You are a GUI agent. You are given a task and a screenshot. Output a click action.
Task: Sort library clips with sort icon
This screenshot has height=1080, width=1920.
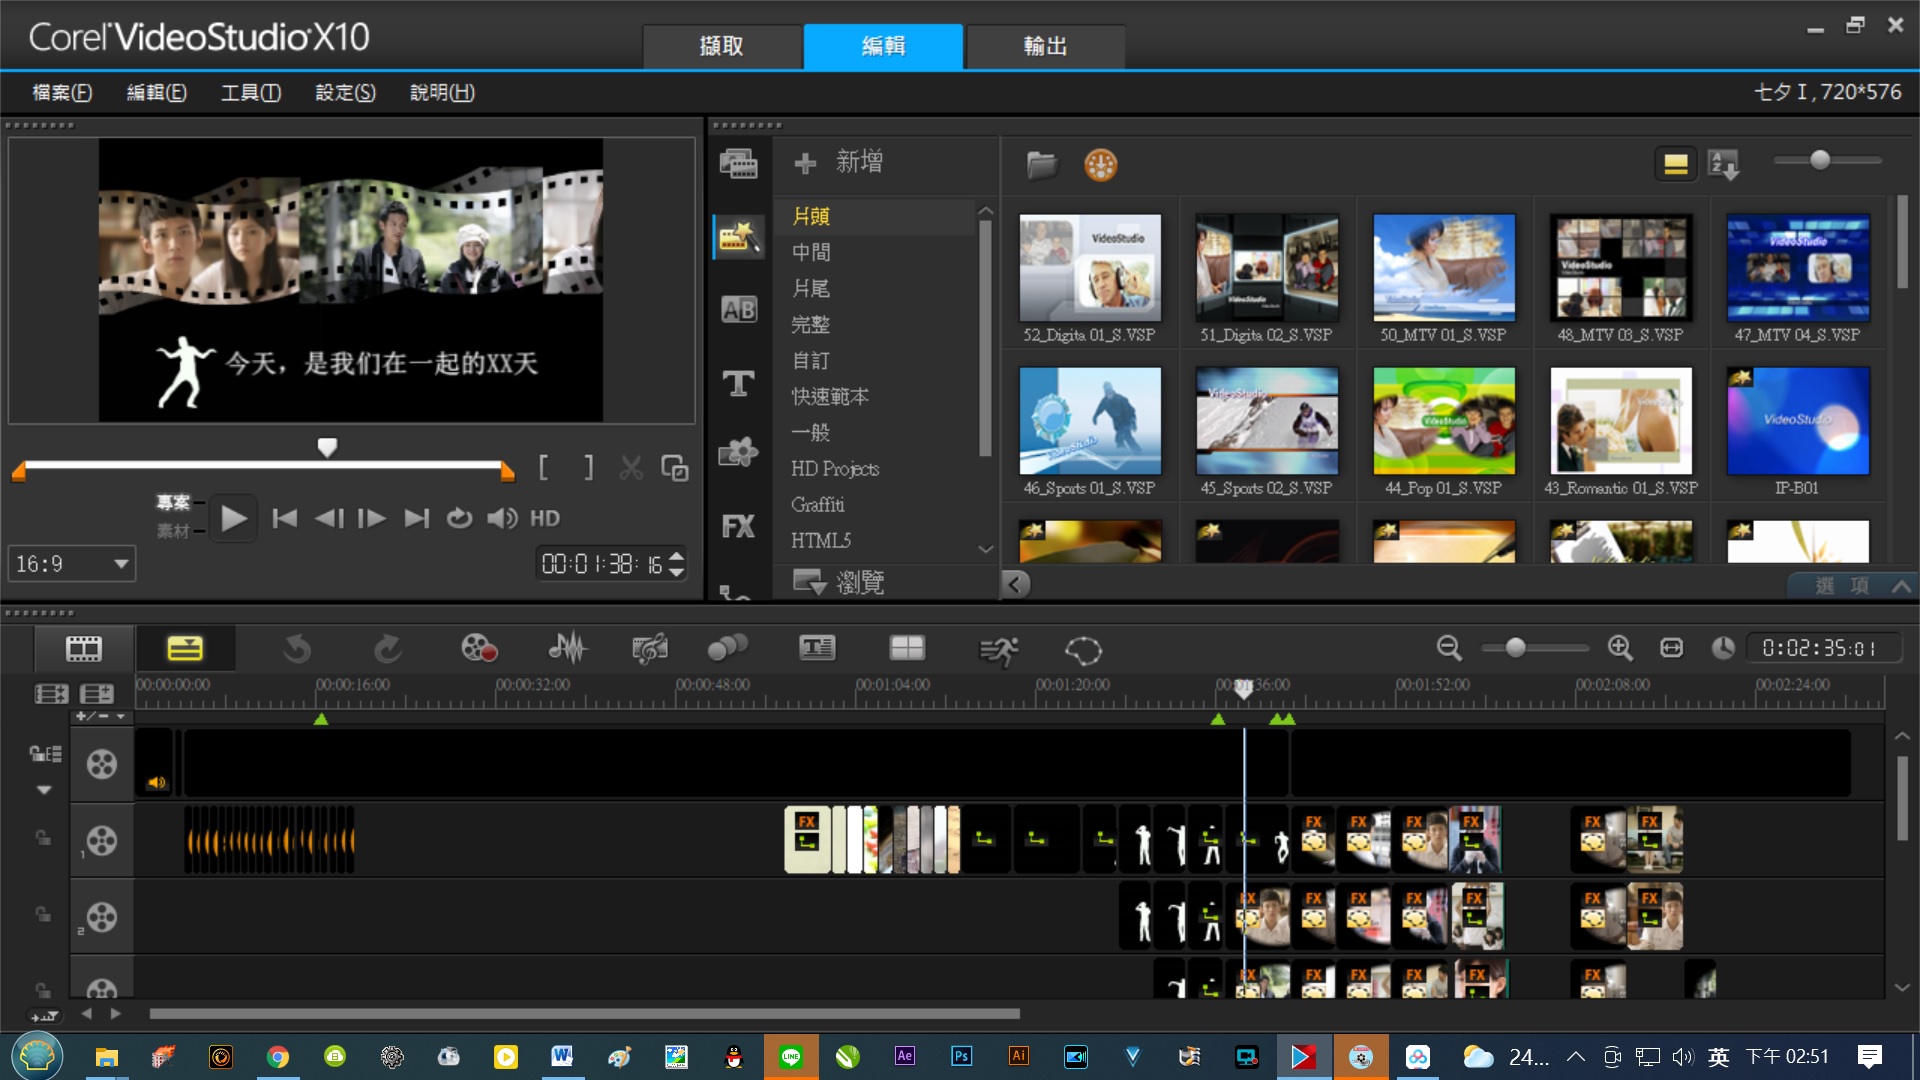1724,163
